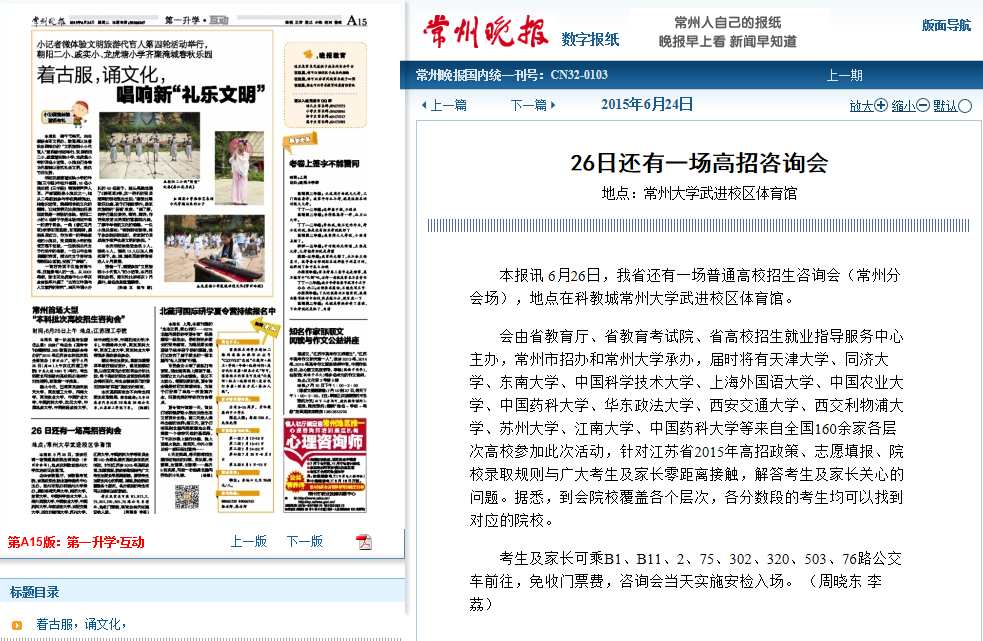Go to previous issue via 上一期
Image resolution: width=983 pixels, height=641 pixels.
pos(844,75)
